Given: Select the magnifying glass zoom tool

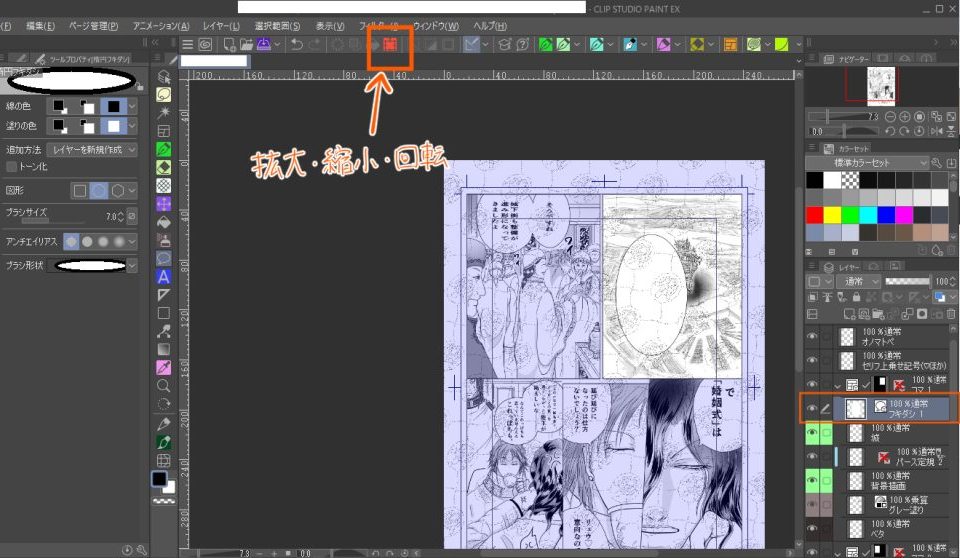Looking at the screenshot, I should click(163, 386).
